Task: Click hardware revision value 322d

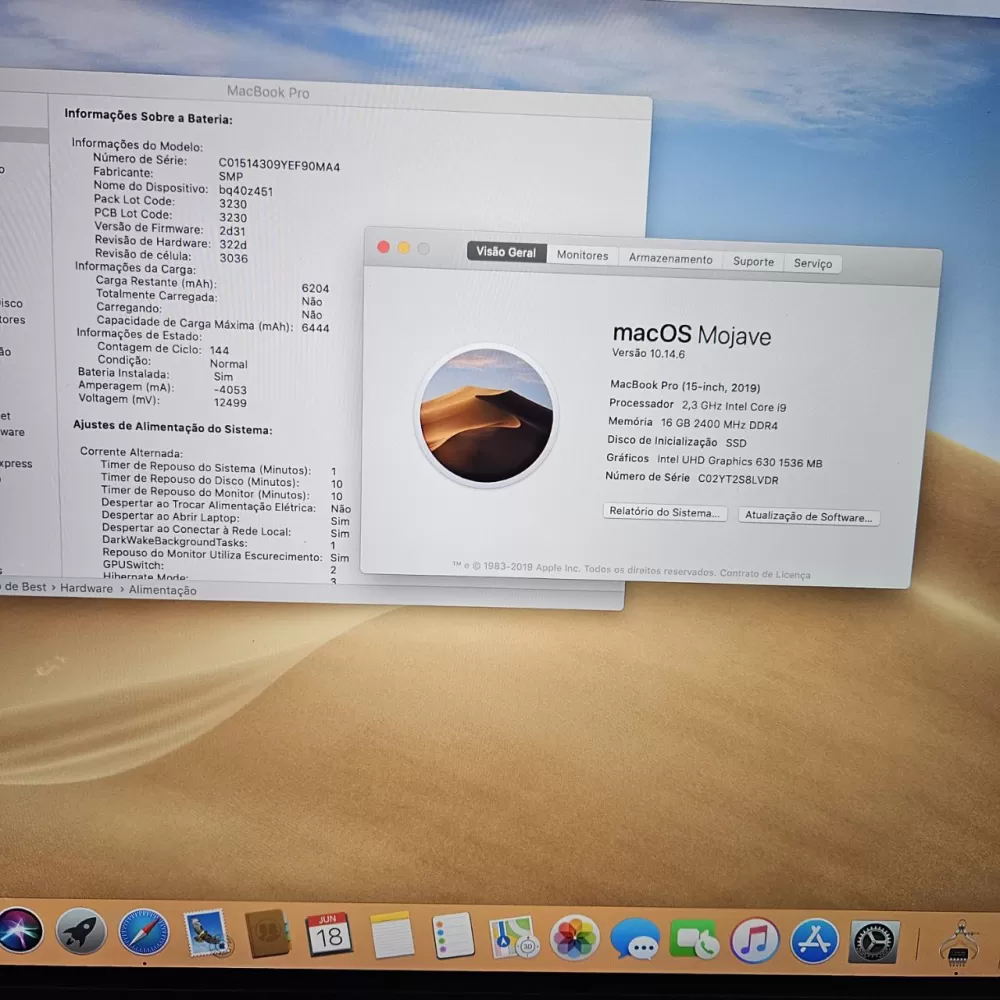Action: tap(233, 244)
